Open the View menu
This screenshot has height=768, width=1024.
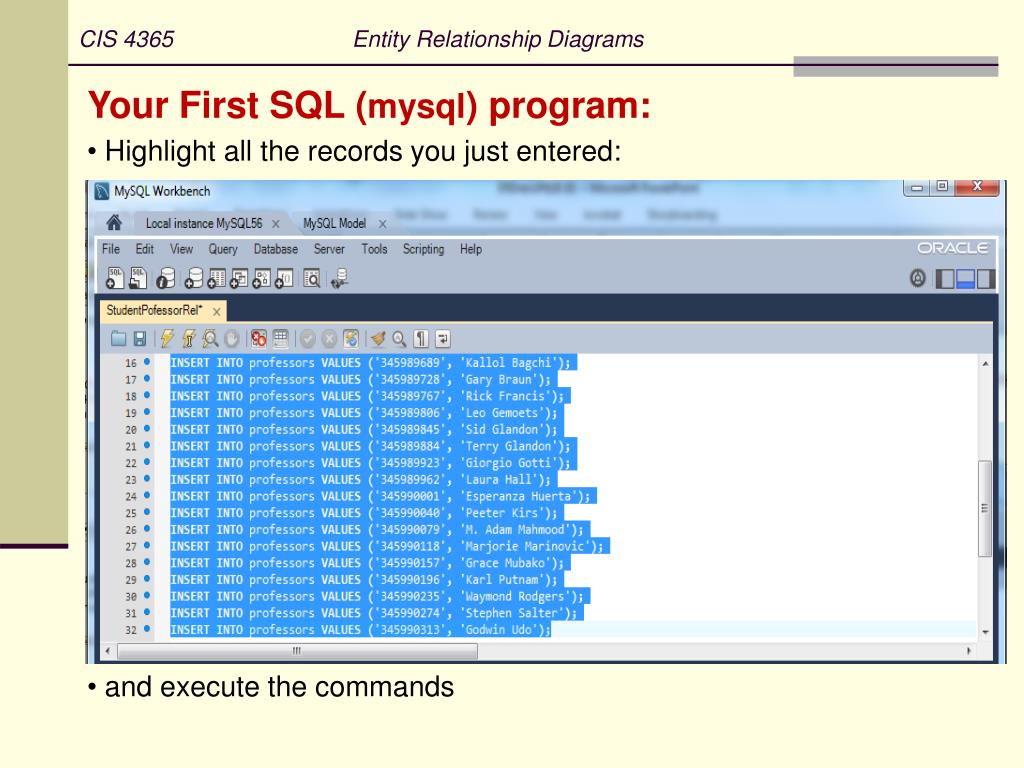182,249
